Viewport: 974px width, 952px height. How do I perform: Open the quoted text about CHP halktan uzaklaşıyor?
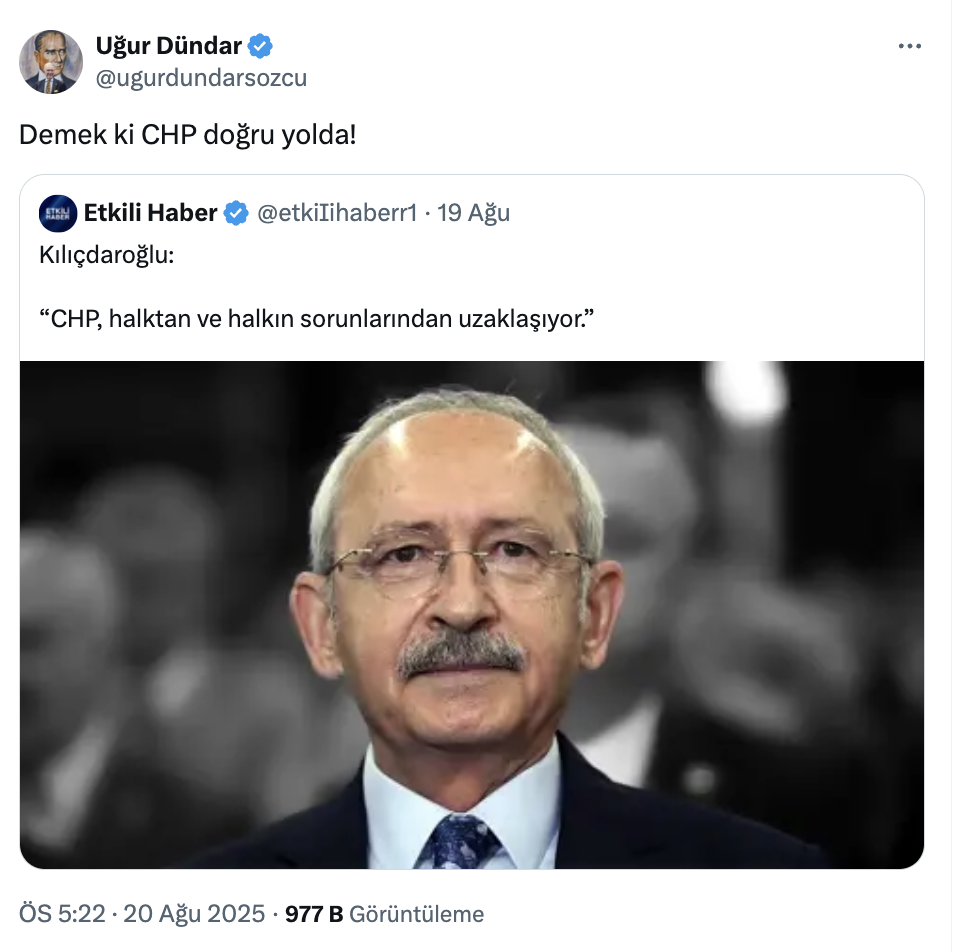(x=317, y=319)
